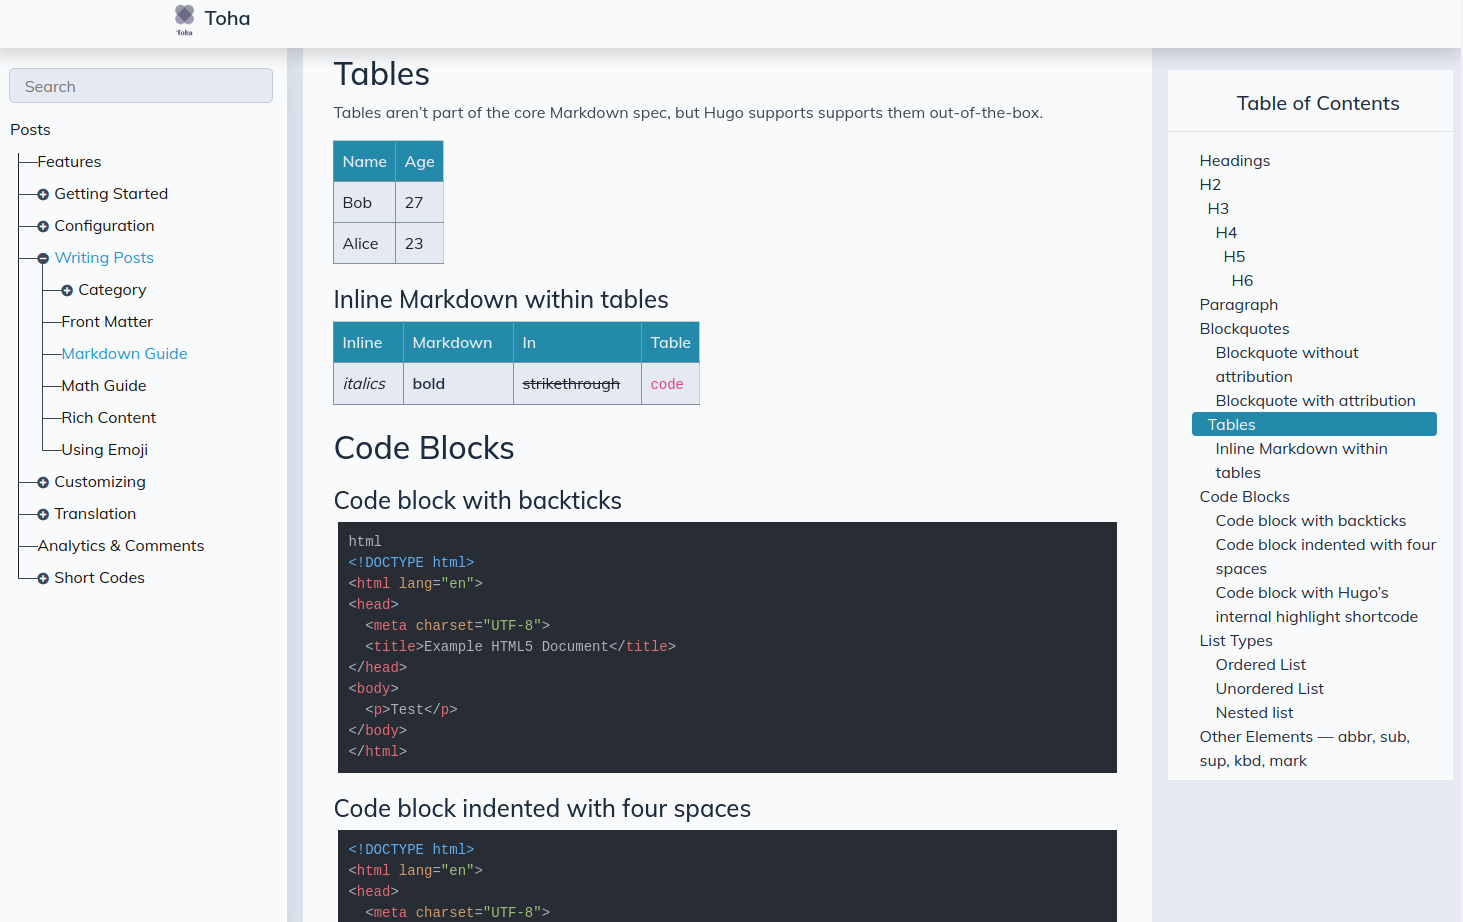Click the Toha logo icon
This screenshot has width=1463, height=922.
pos(184,19)
